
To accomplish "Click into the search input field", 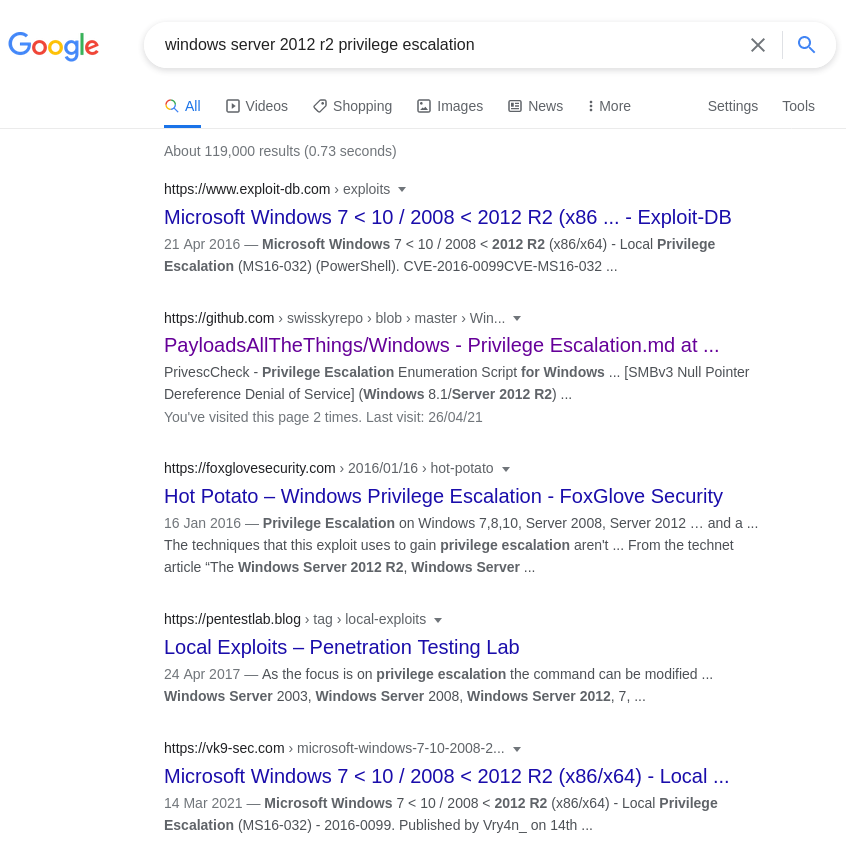I will point(440,45).
